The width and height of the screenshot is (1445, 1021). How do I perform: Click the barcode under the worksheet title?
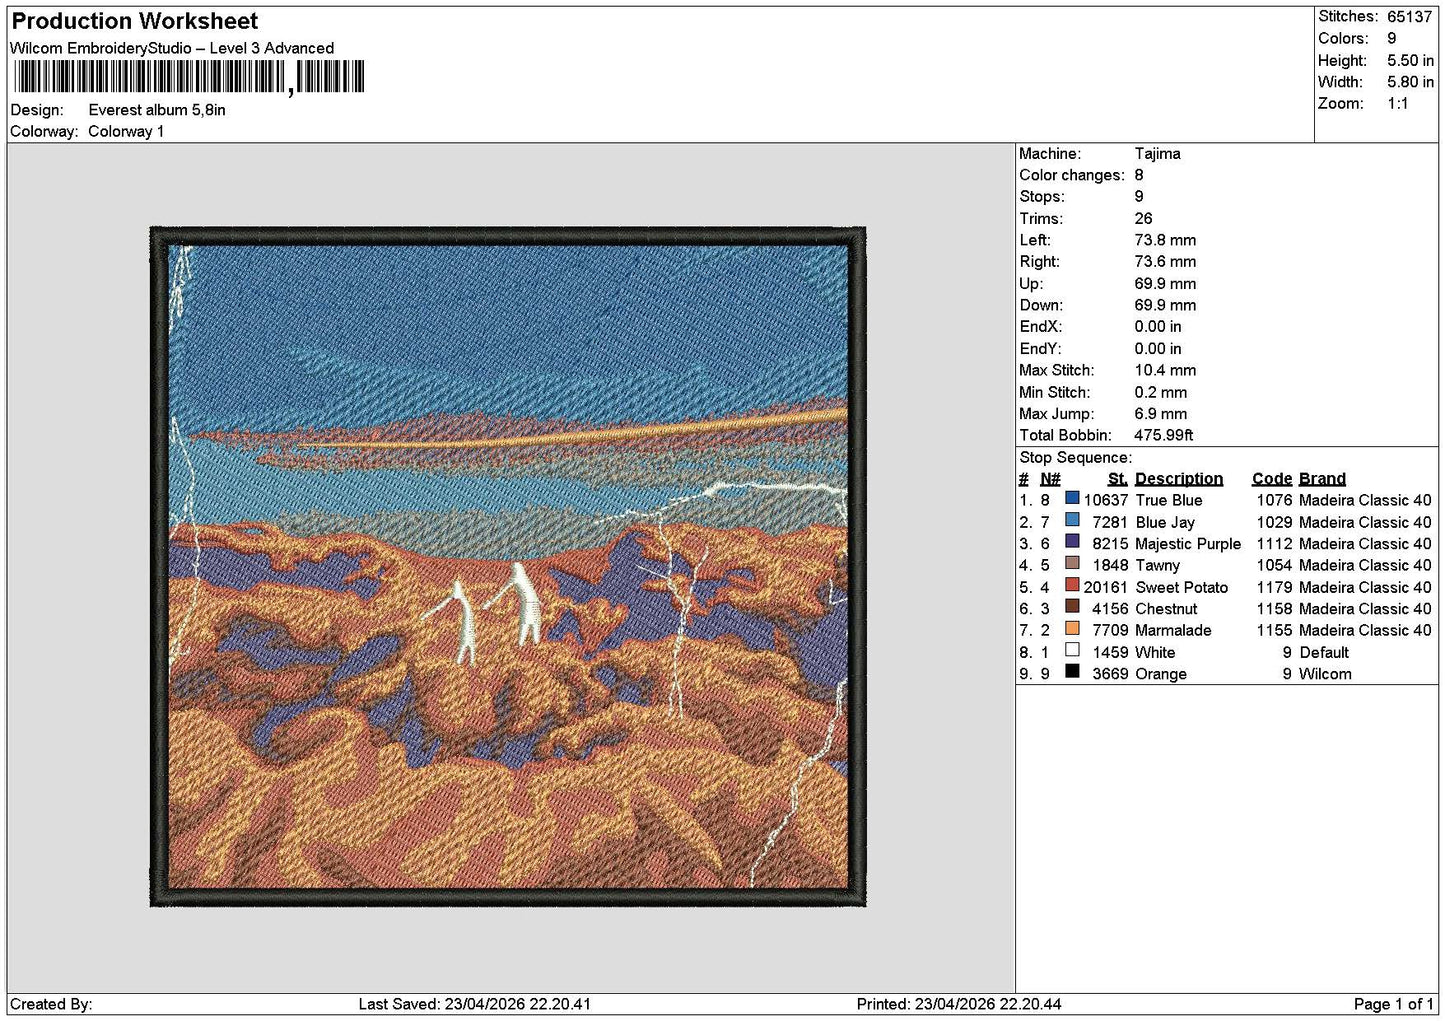189,78
